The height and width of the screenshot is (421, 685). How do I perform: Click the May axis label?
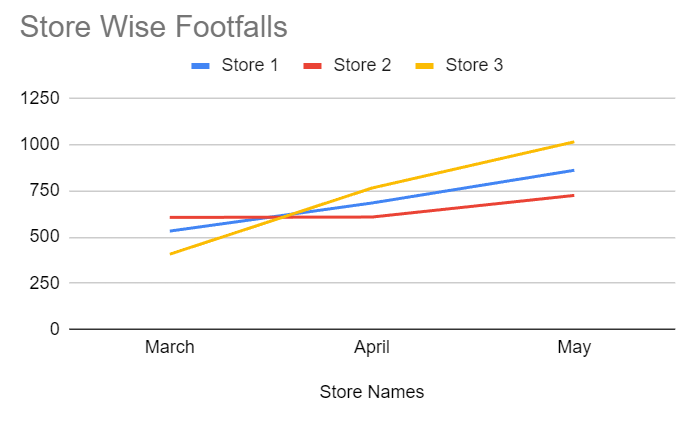pyautogui.click(x=574, y=348)
